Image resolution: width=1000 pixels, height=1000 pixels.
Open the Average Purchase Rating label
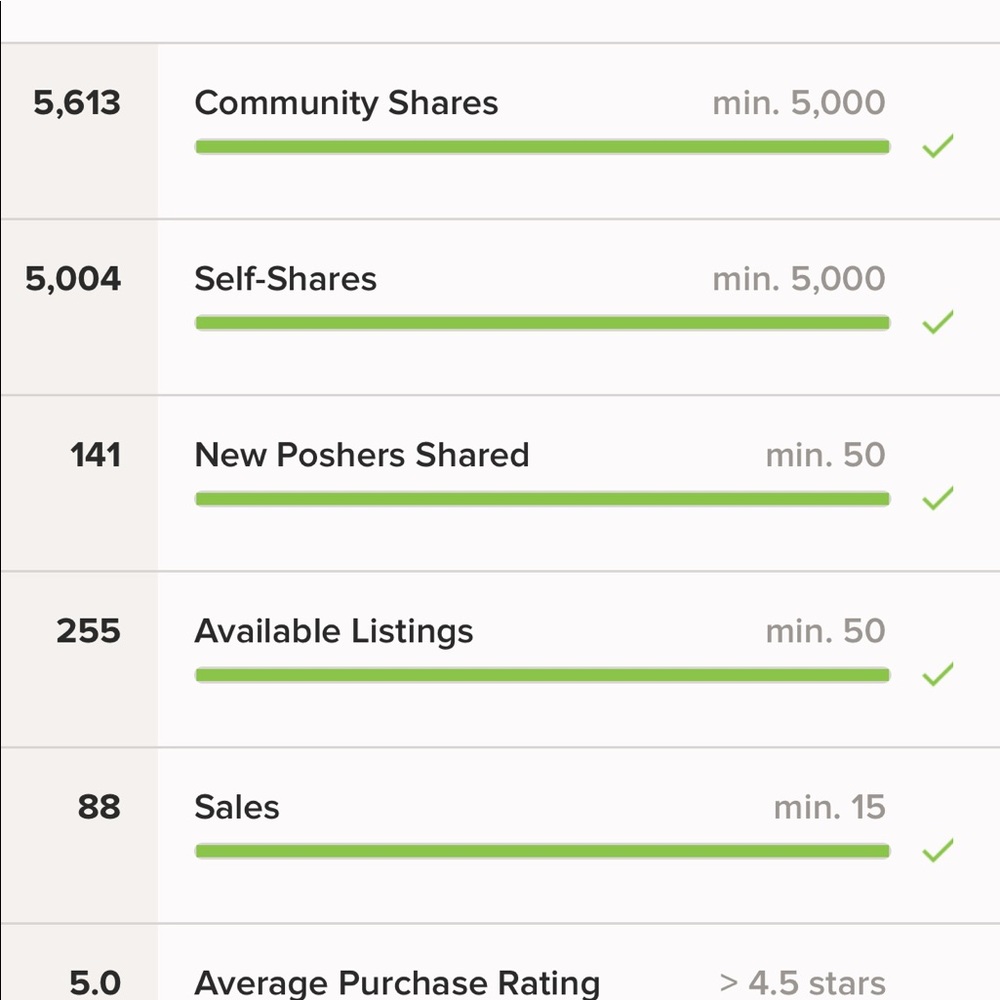(397, 984)
